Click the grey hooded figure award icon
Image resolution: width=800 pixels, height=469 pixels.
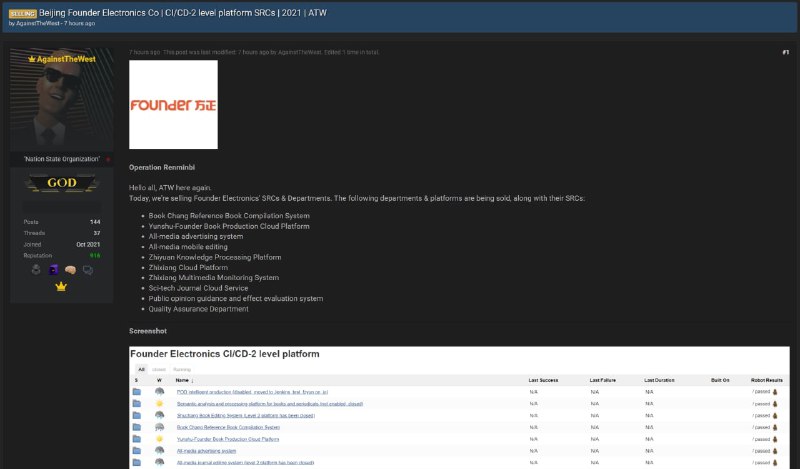[36, 270]
